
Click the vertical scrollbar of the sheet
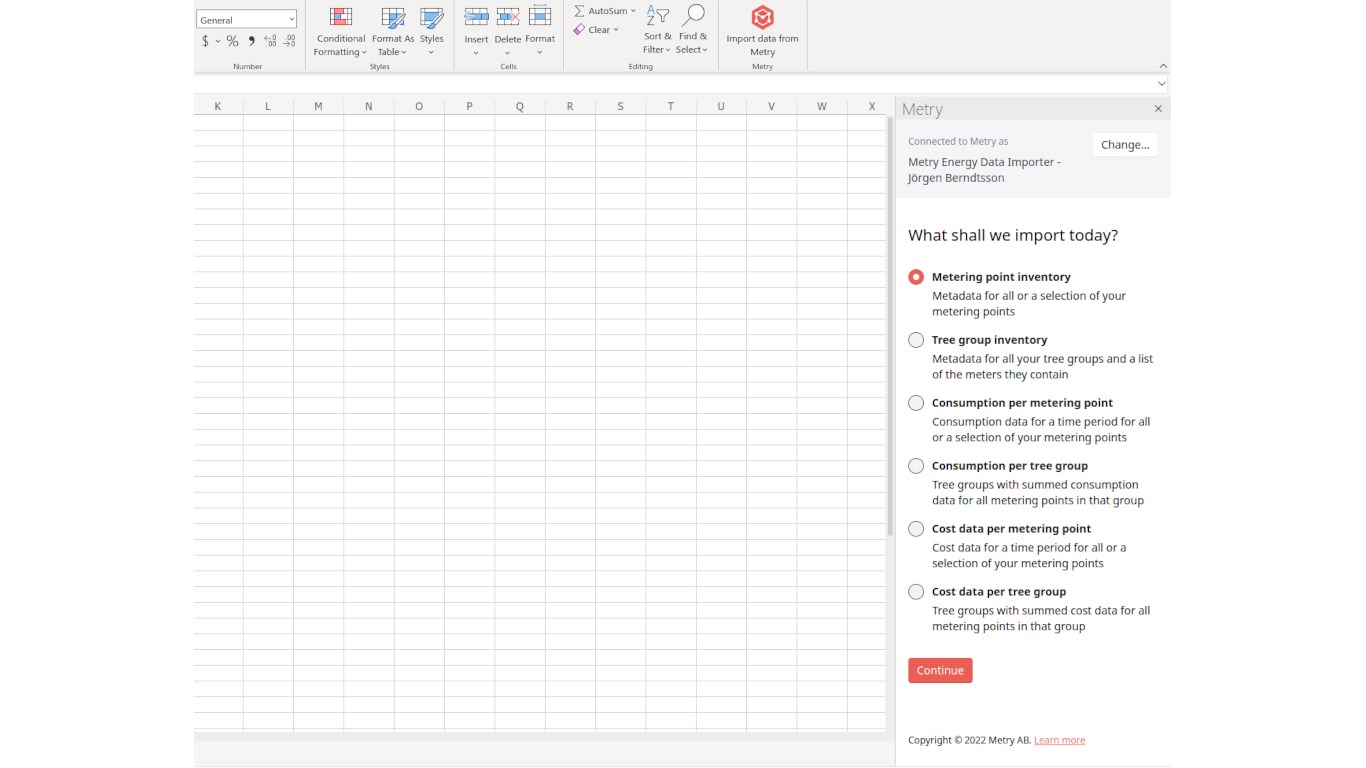click(x=890, y=326)
